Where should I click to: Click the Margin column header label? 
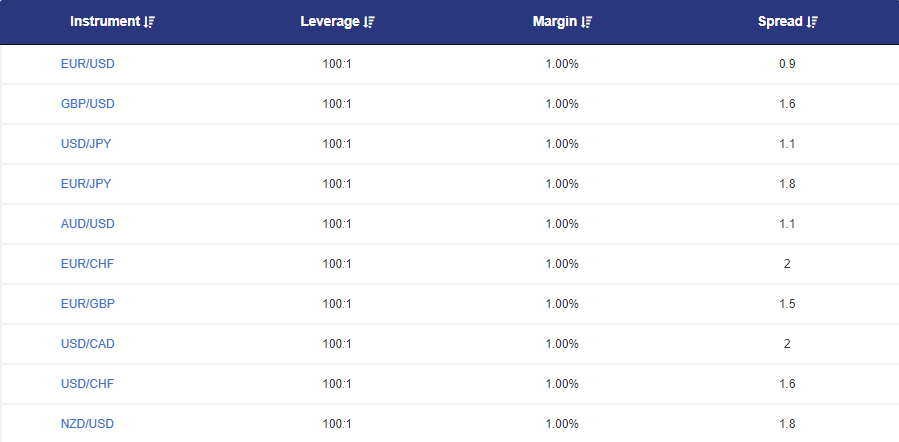tap(554, 22)
